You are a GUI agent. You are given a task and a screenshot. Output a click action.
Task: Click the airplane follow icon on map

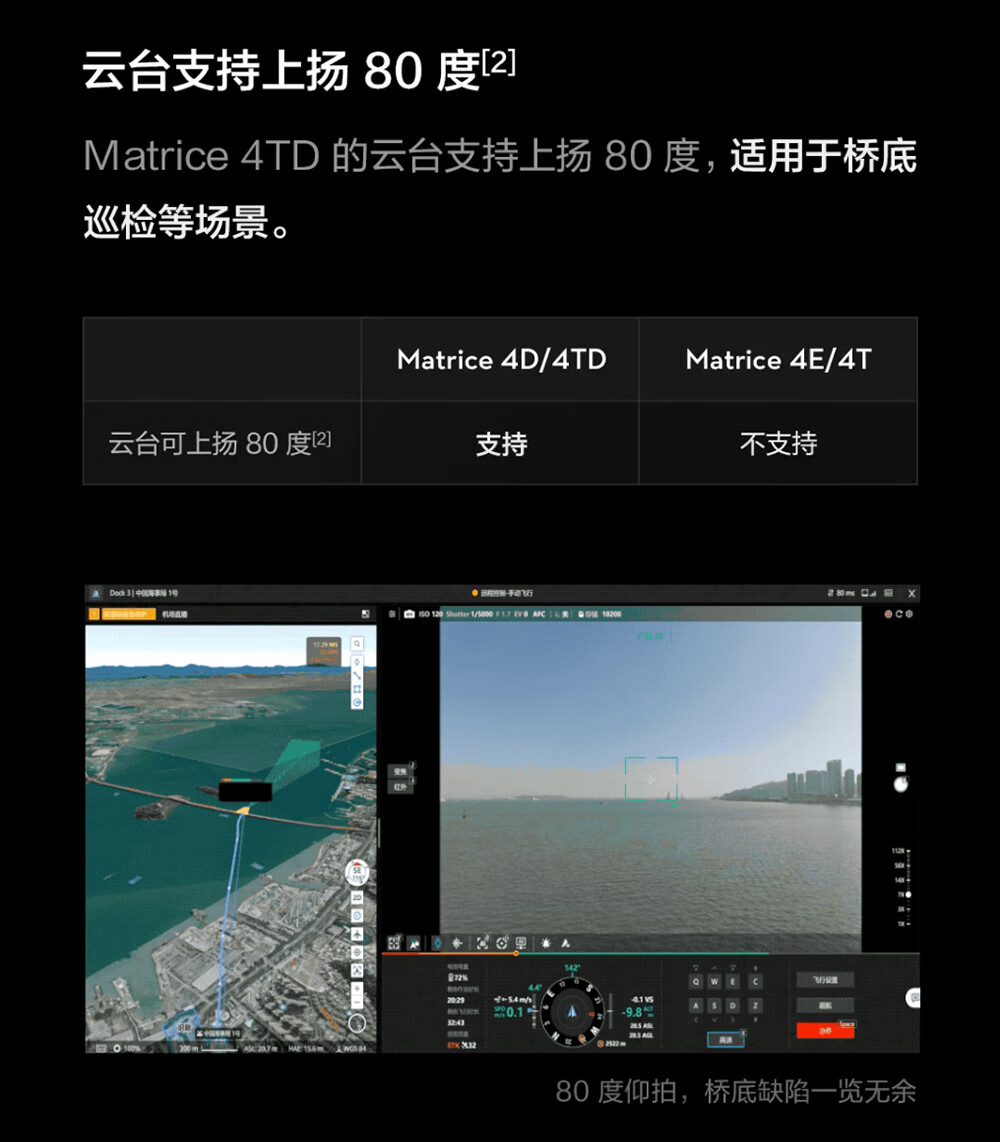click(x=357, y=934)
